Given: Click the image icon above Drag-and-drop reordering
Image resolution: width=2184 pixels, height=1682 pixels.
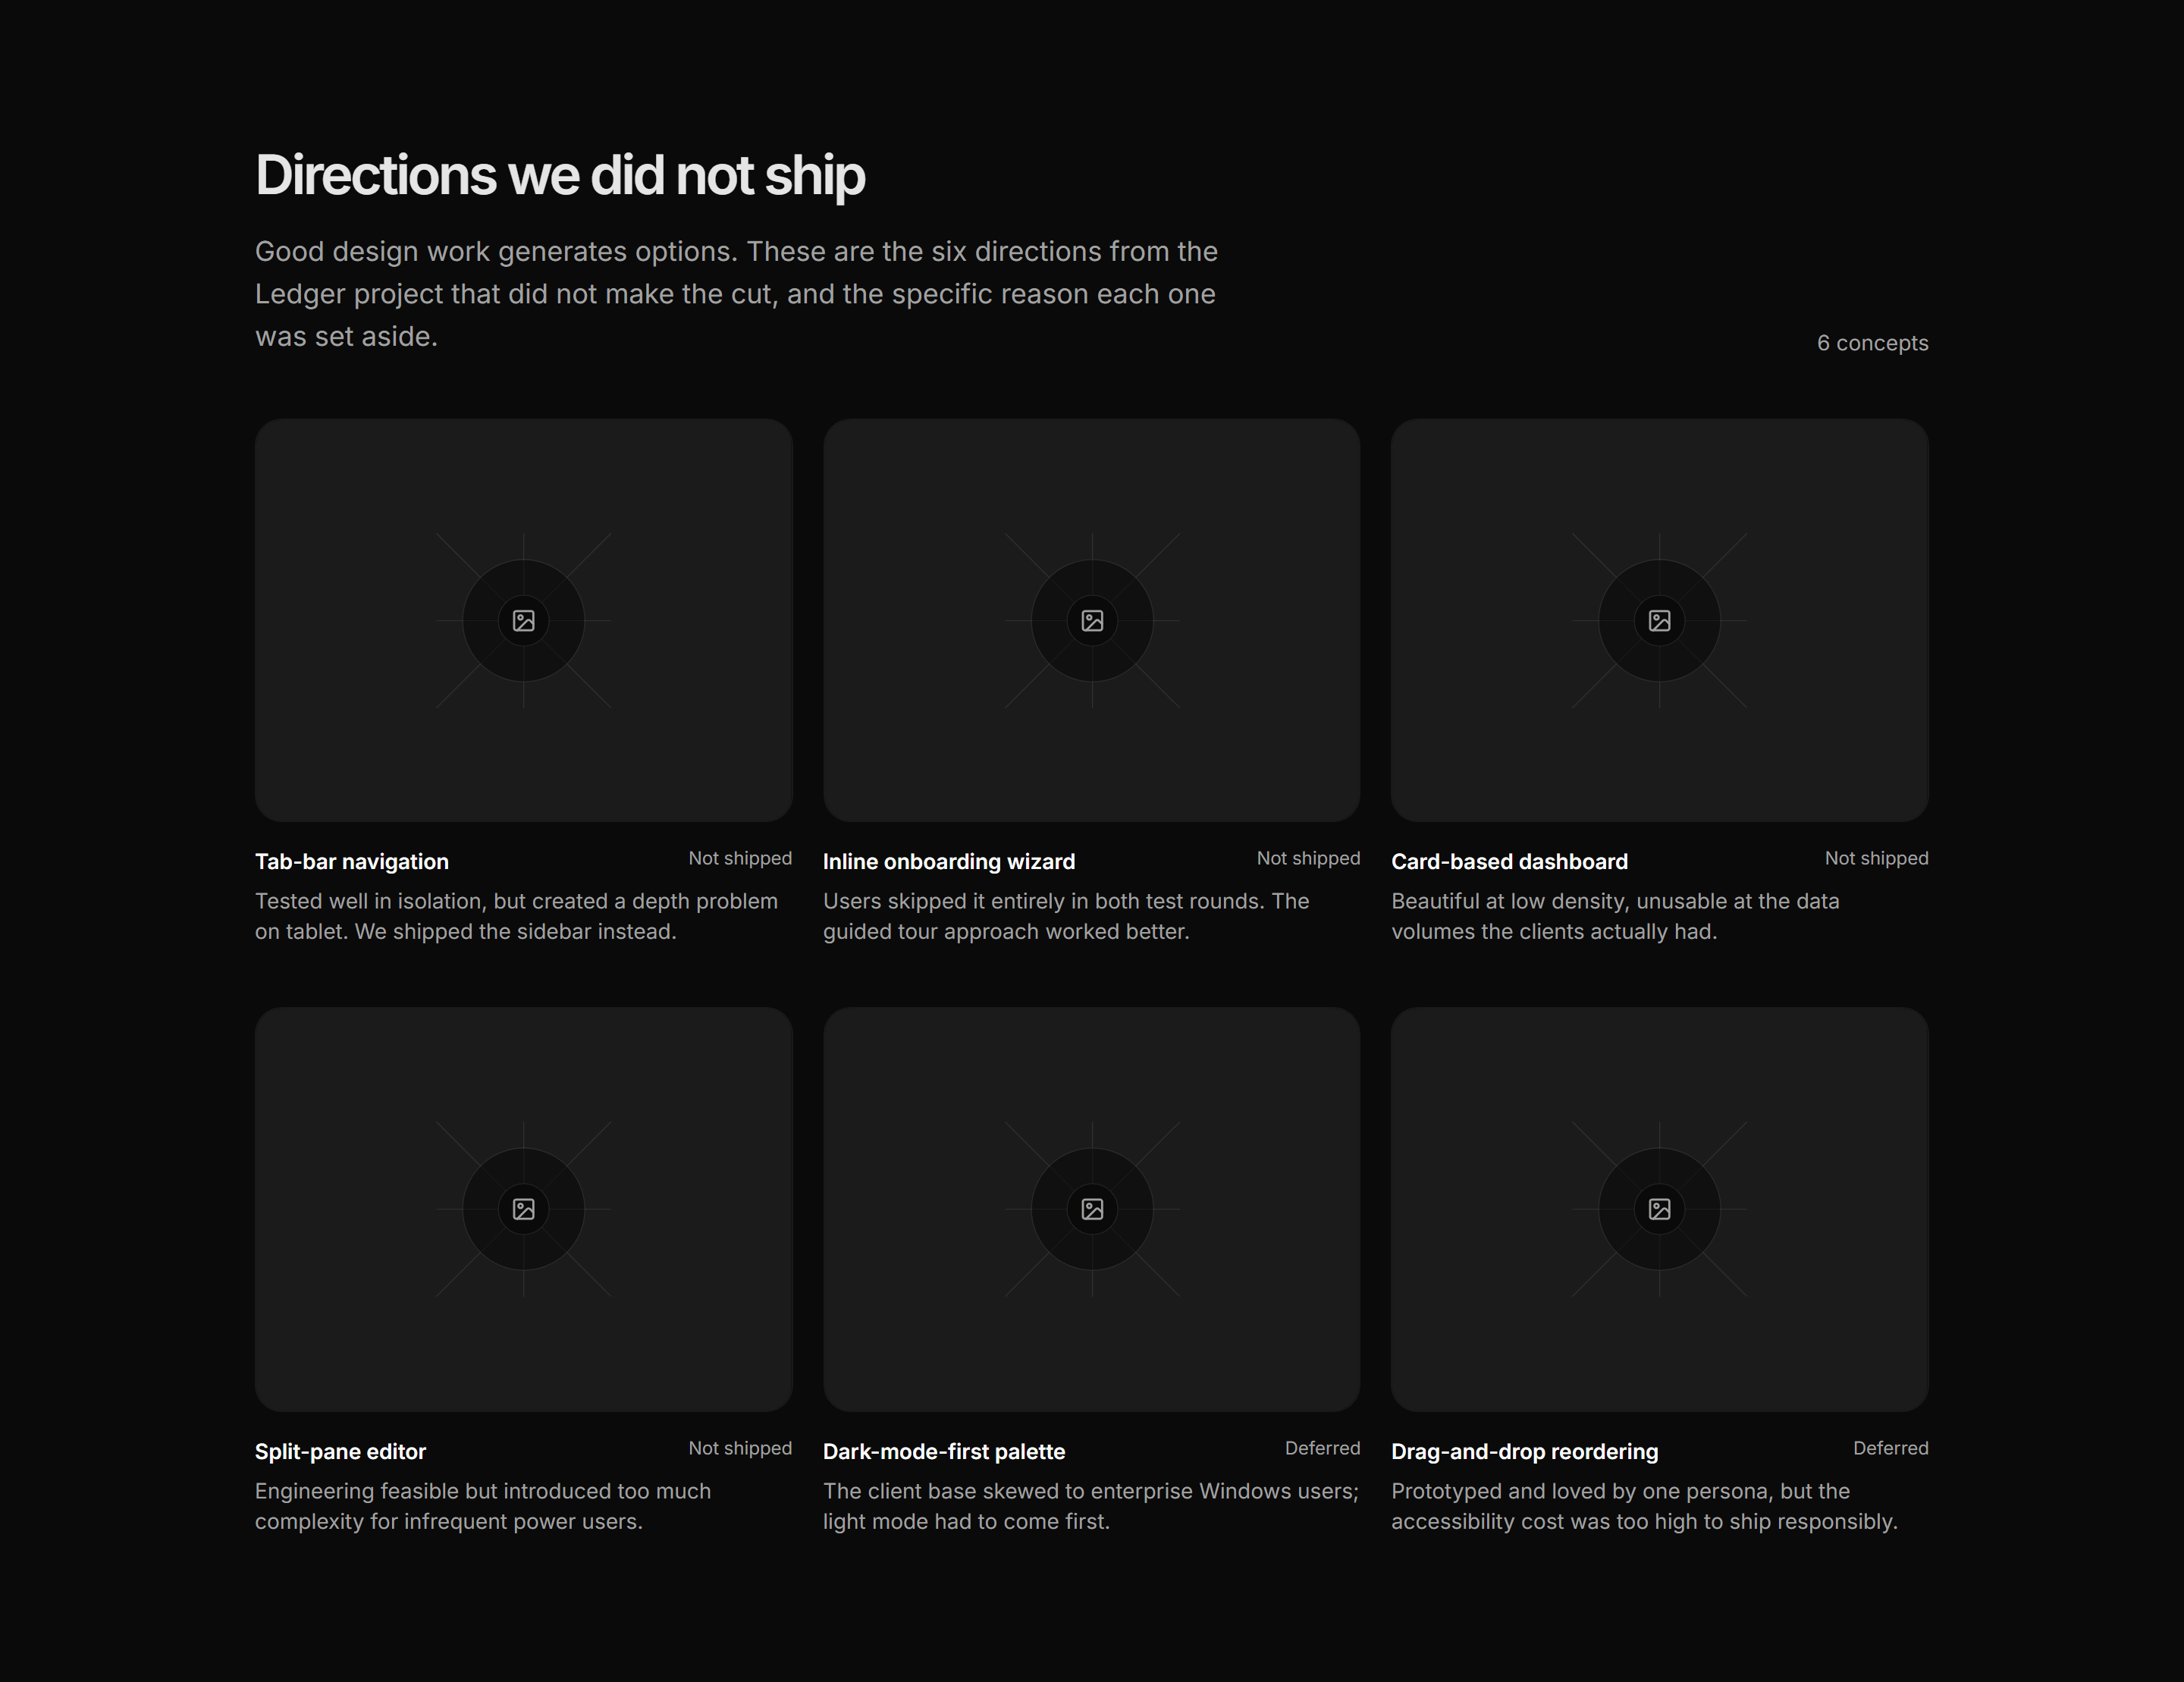Looking at the screenshot, I should 1659,1209.
